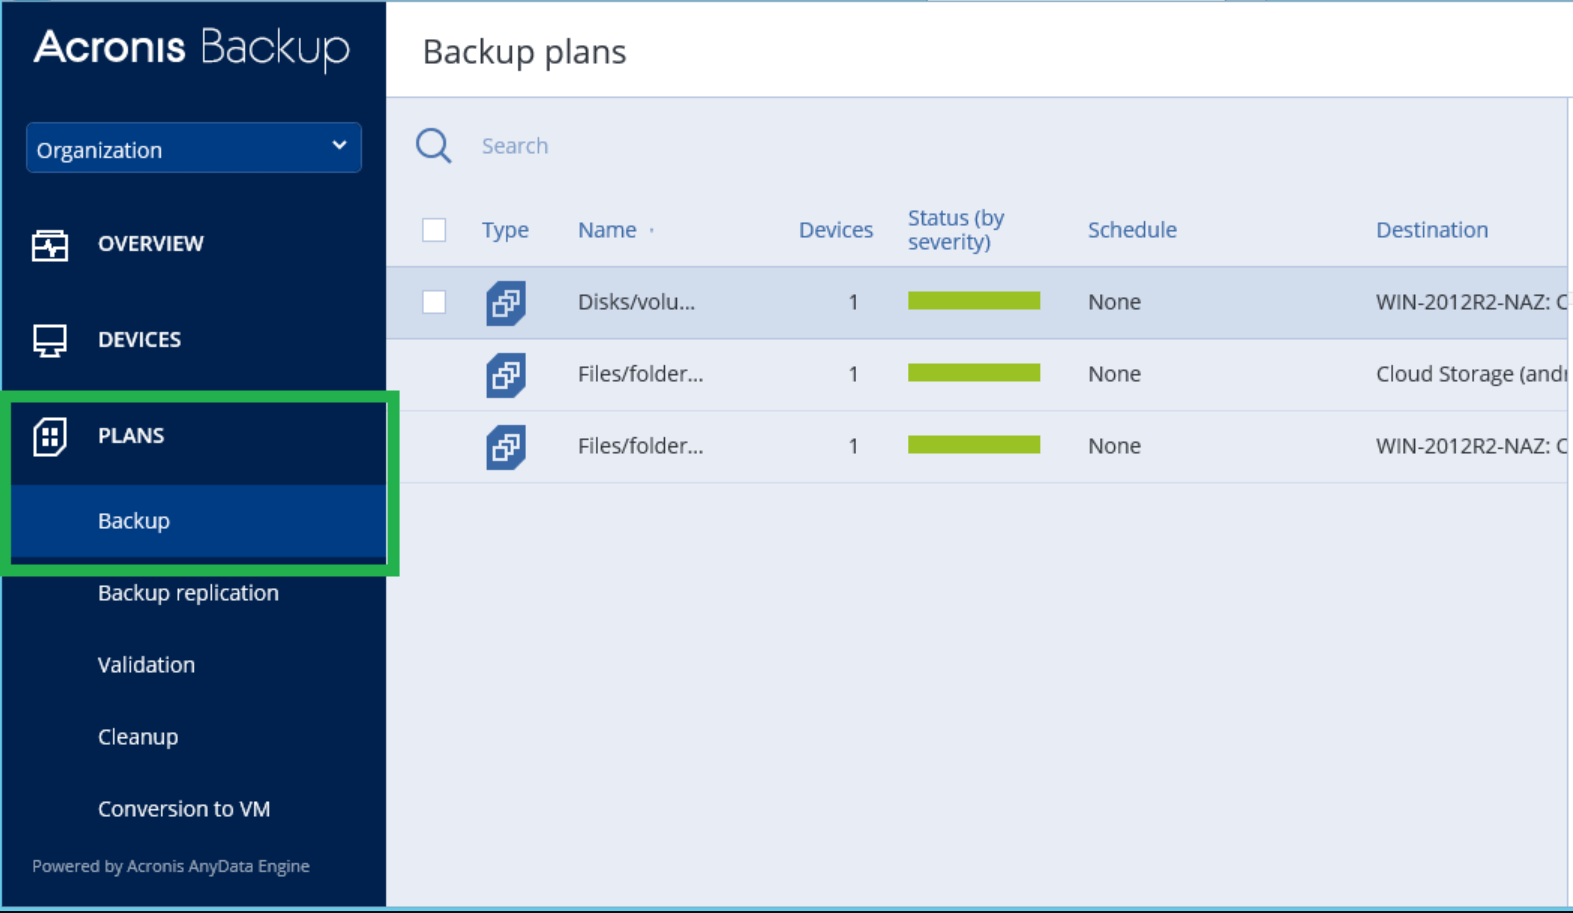Image resolution: width=1573 pixels, height=913 pixels.
Task: Open the OVERVIEW section
Action: point(151,243)
